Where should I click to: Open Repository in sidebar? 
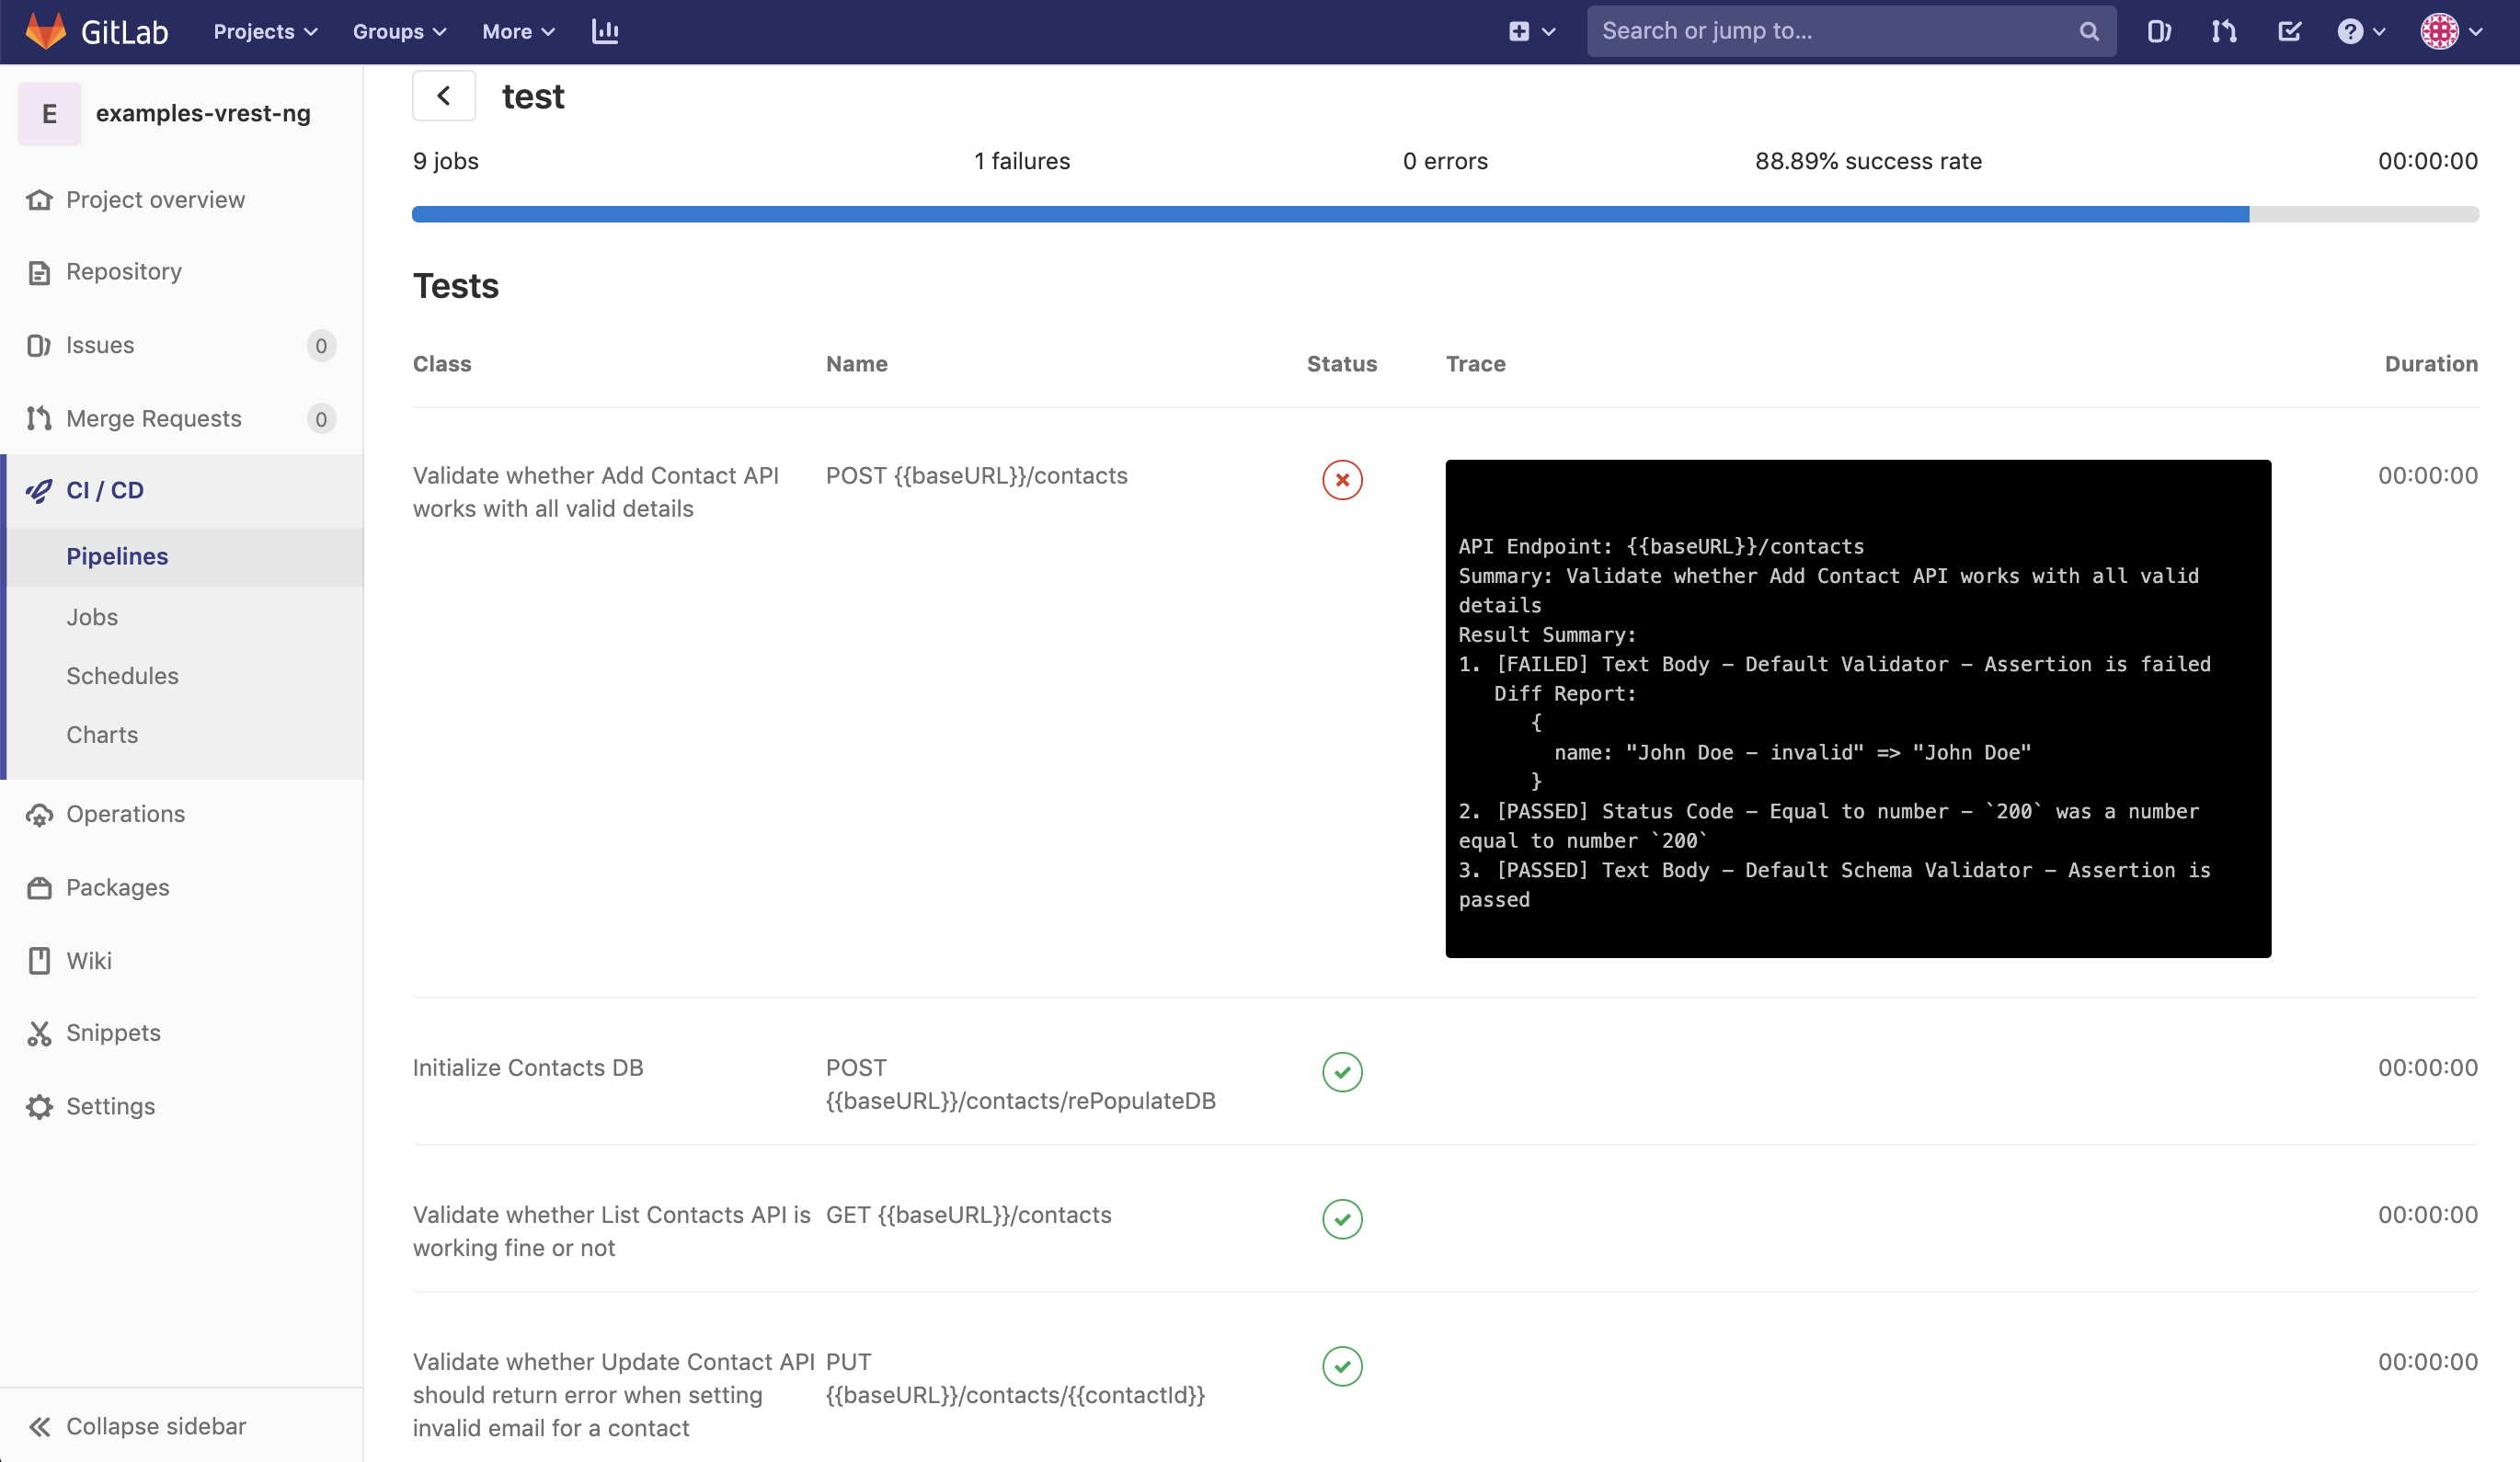(124, 272)
